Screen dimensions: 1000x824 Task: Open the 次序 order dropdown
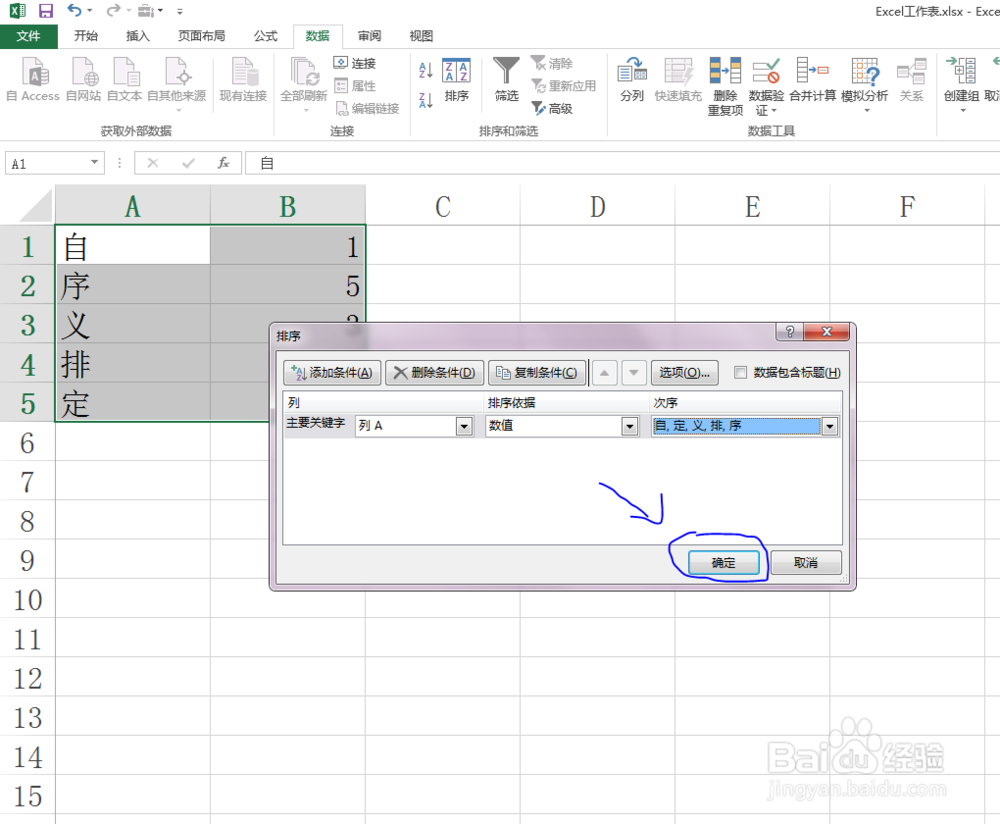(830, 426)
